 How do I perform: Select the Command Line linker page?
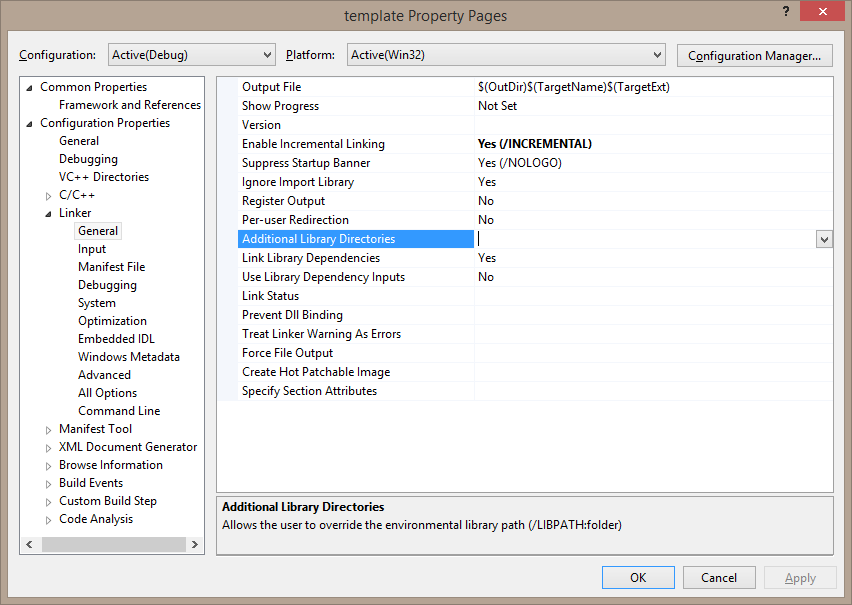[118, 410]
